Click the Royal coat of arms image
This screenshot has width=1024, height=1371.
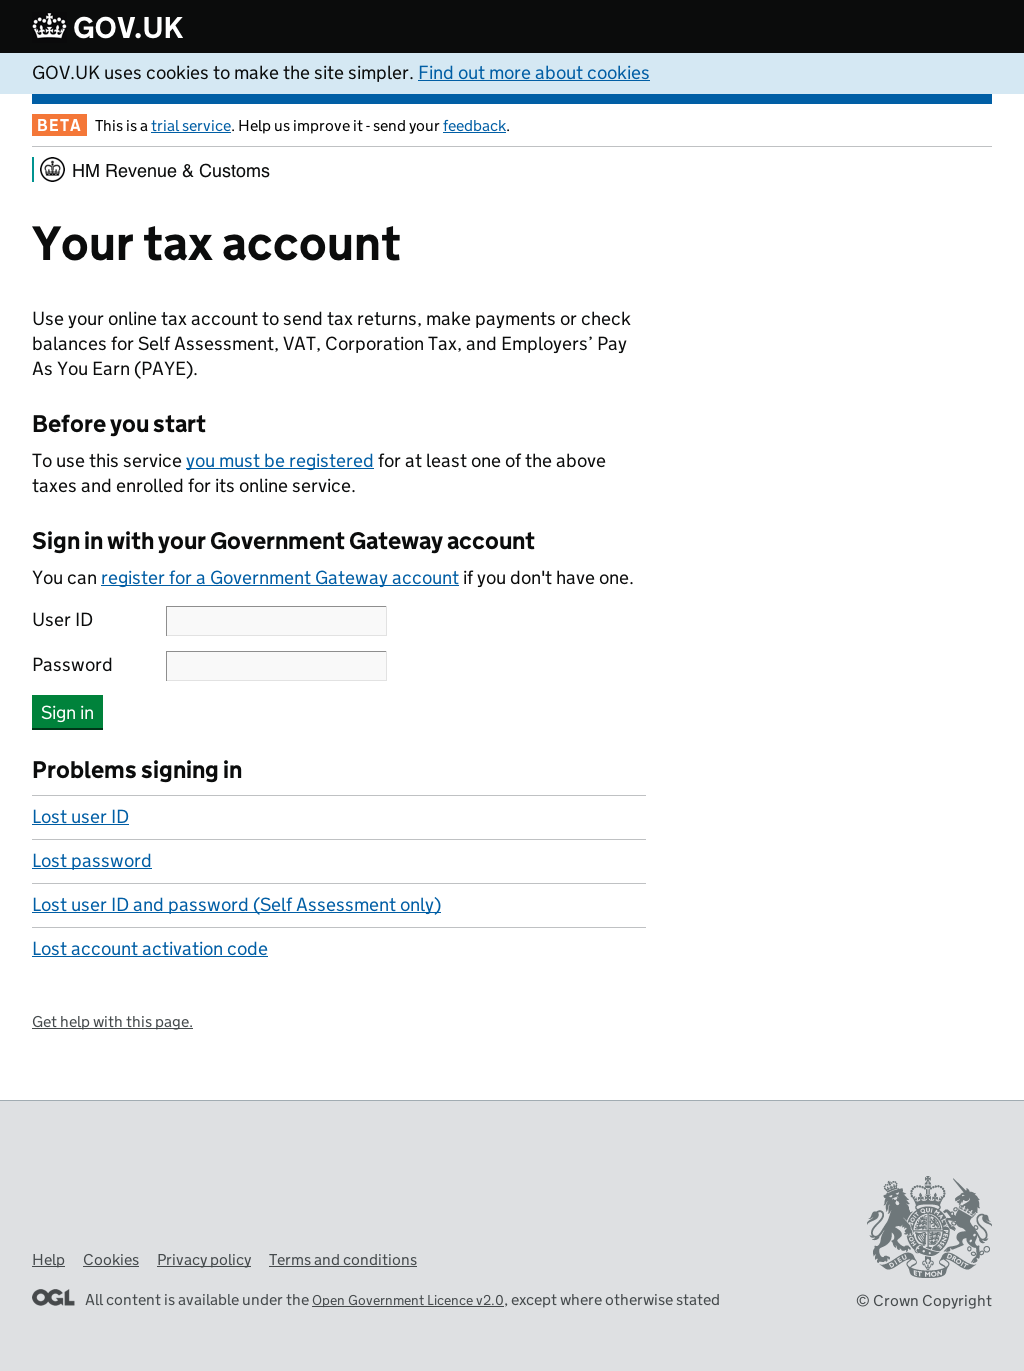click(x=929, y=1227)
